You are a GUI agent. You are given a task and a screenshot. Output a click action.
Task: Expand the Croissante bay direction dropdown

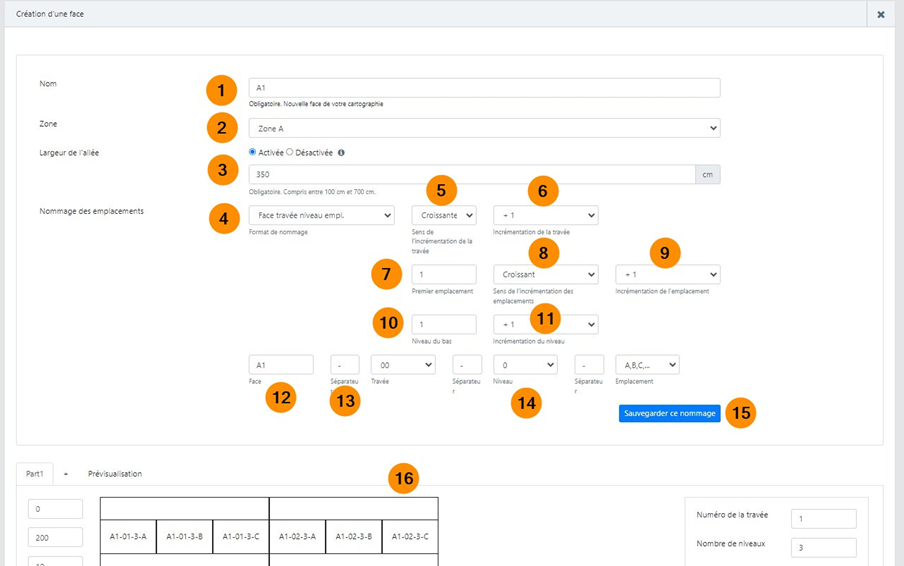443,215
